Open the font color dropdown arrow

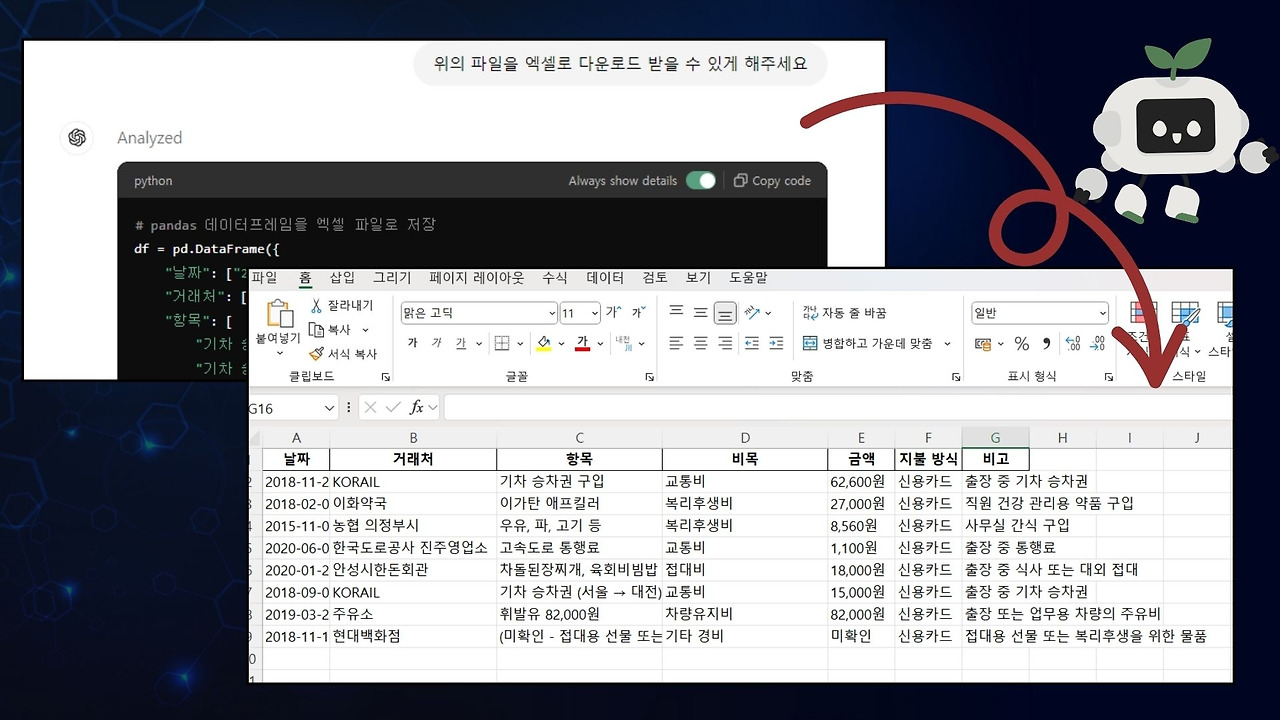point(600,344)
